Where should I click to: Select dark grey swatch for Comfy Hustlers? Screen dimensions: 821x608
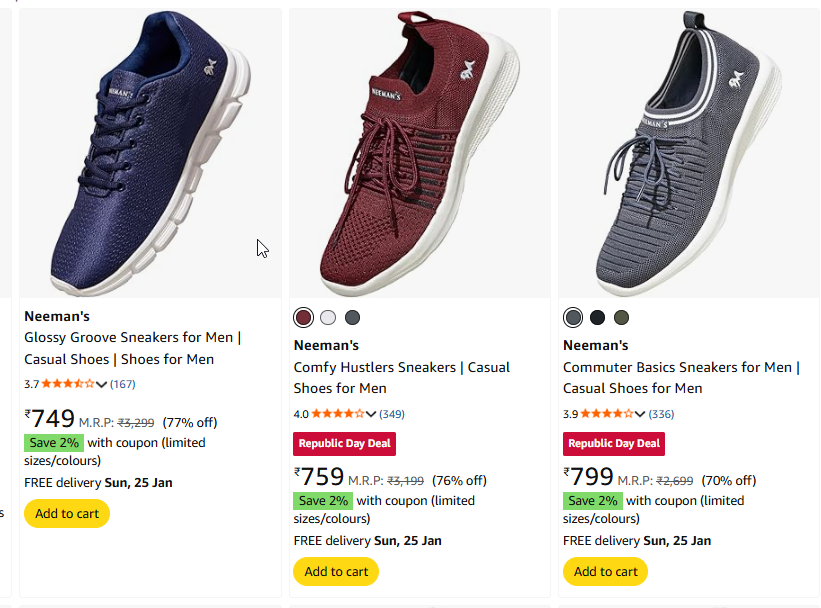pos(352,318)
